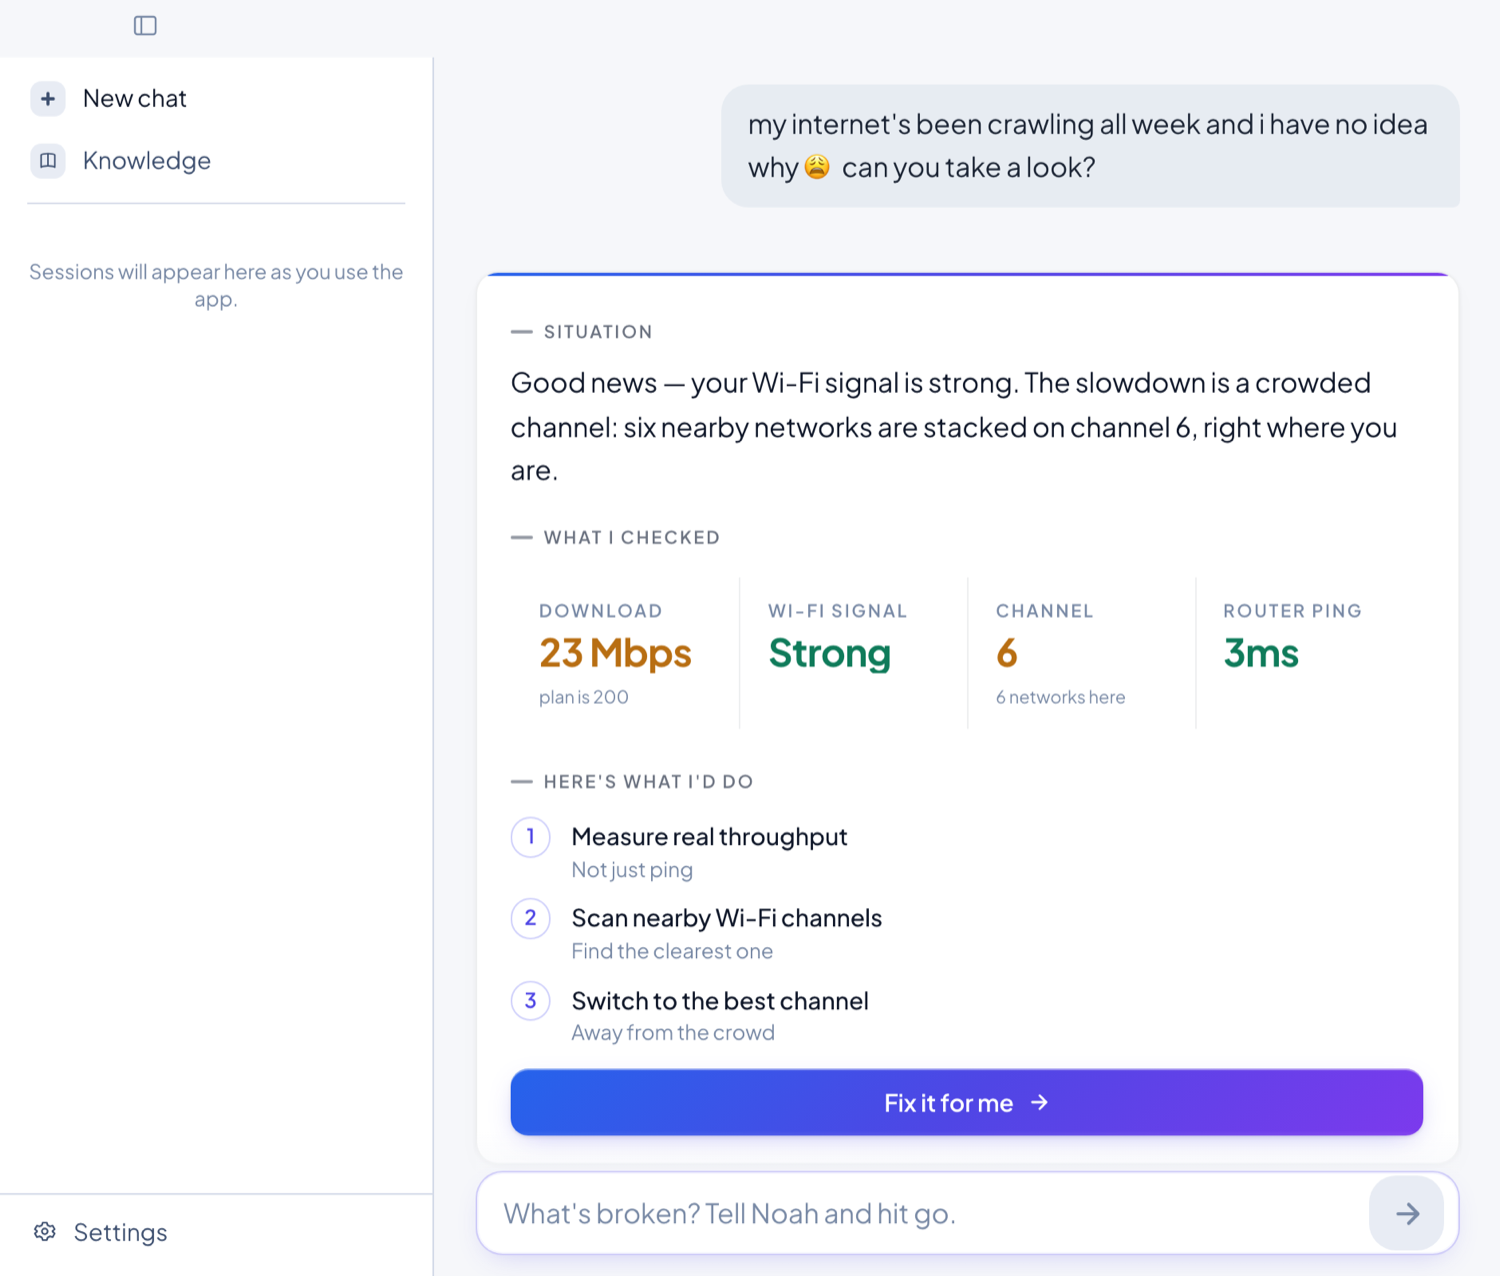The width and height of the screenshot is (1500, 1276).
Task: Click the channel 6 value
Action: 1007,653
